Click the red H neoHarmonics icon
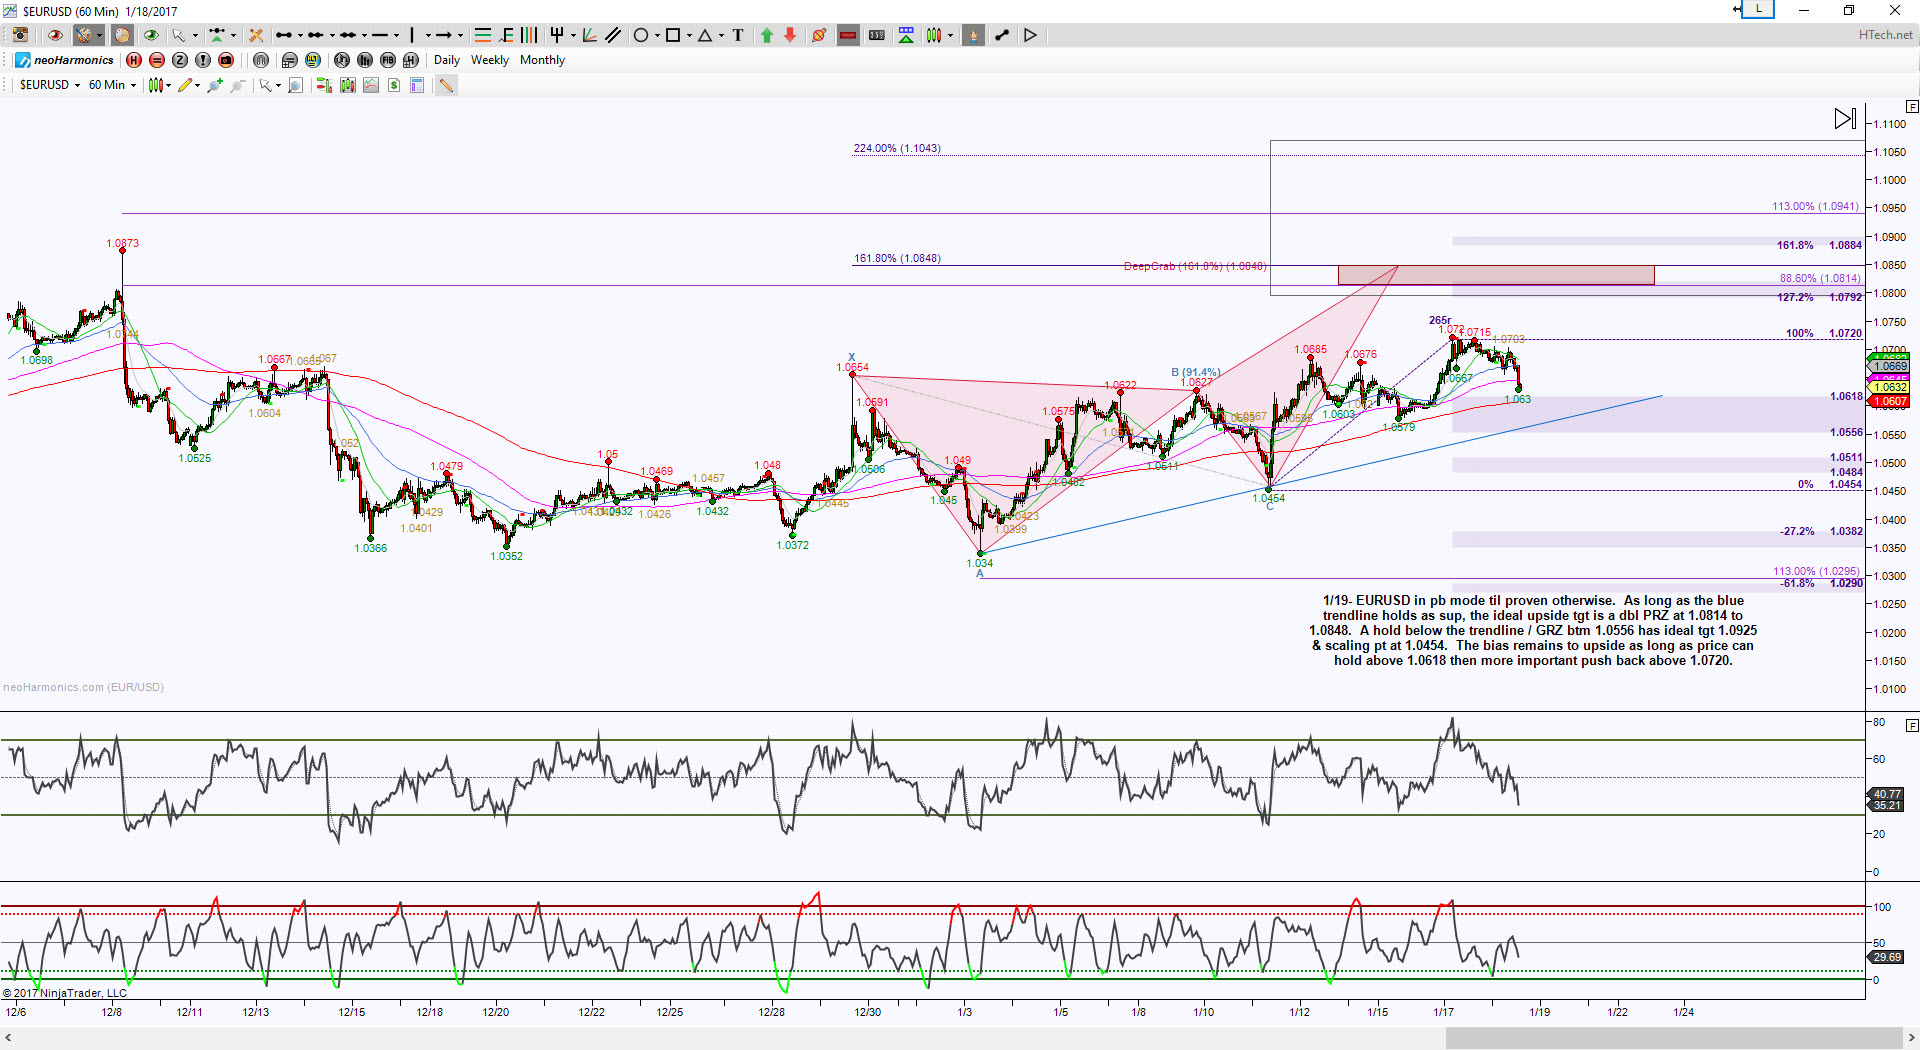 [x=134, y=60]
